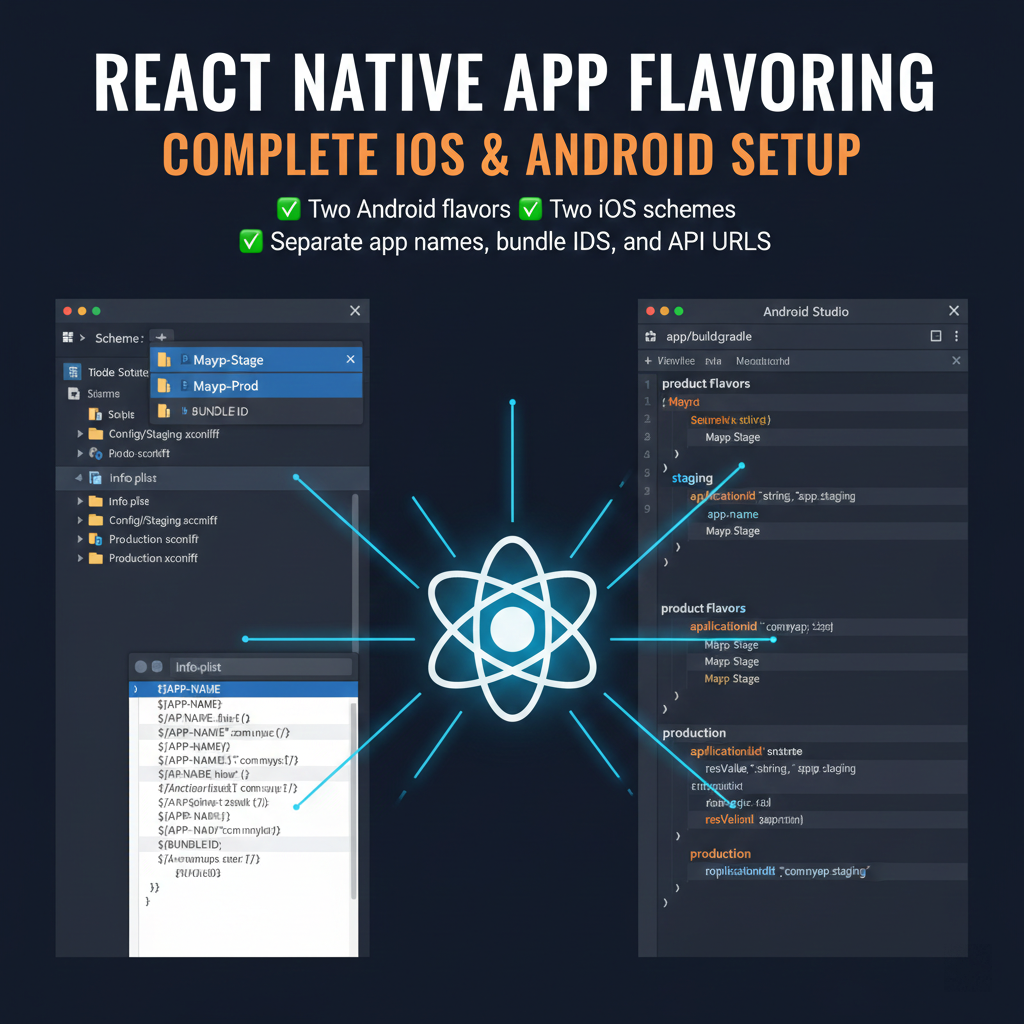The width and height of the screenshot is (1024, 1024).
Task: Expand the Production sconlft row arrow
Action: (80, 539)
